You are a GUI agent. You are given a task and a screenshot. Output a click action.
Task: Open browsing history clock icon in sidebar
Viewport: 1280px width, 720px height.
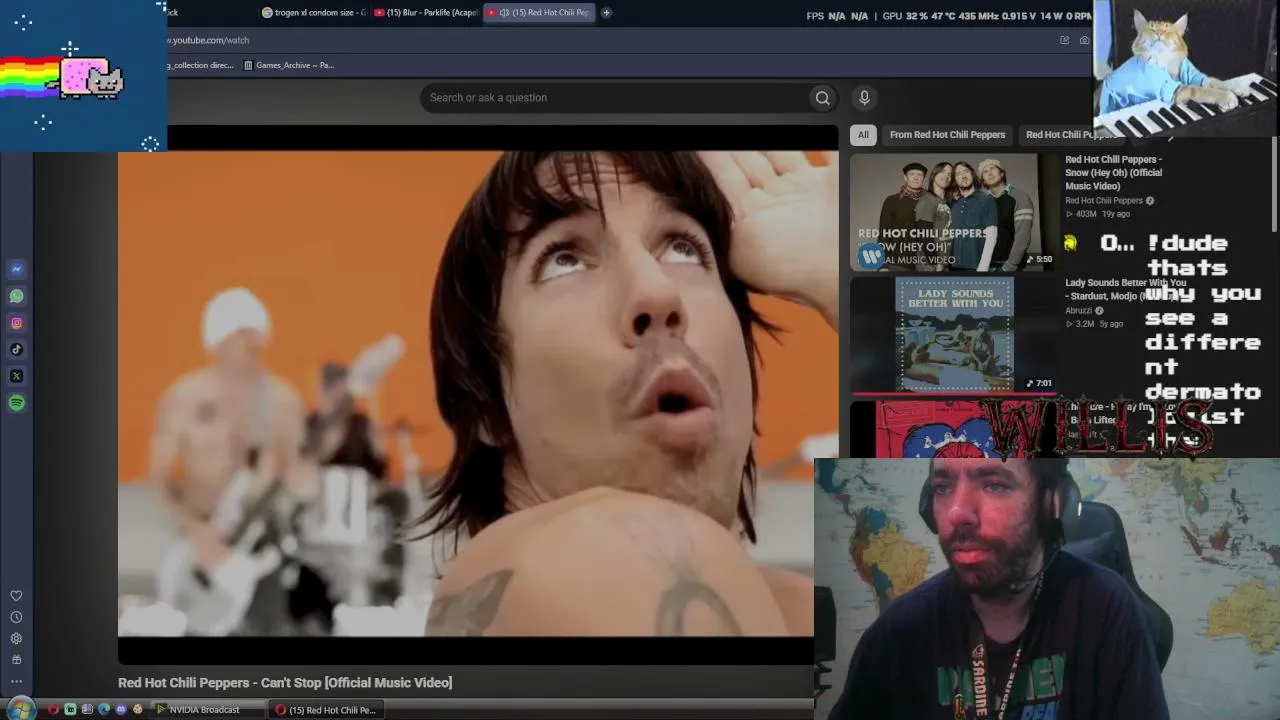[x=16, y=617]
